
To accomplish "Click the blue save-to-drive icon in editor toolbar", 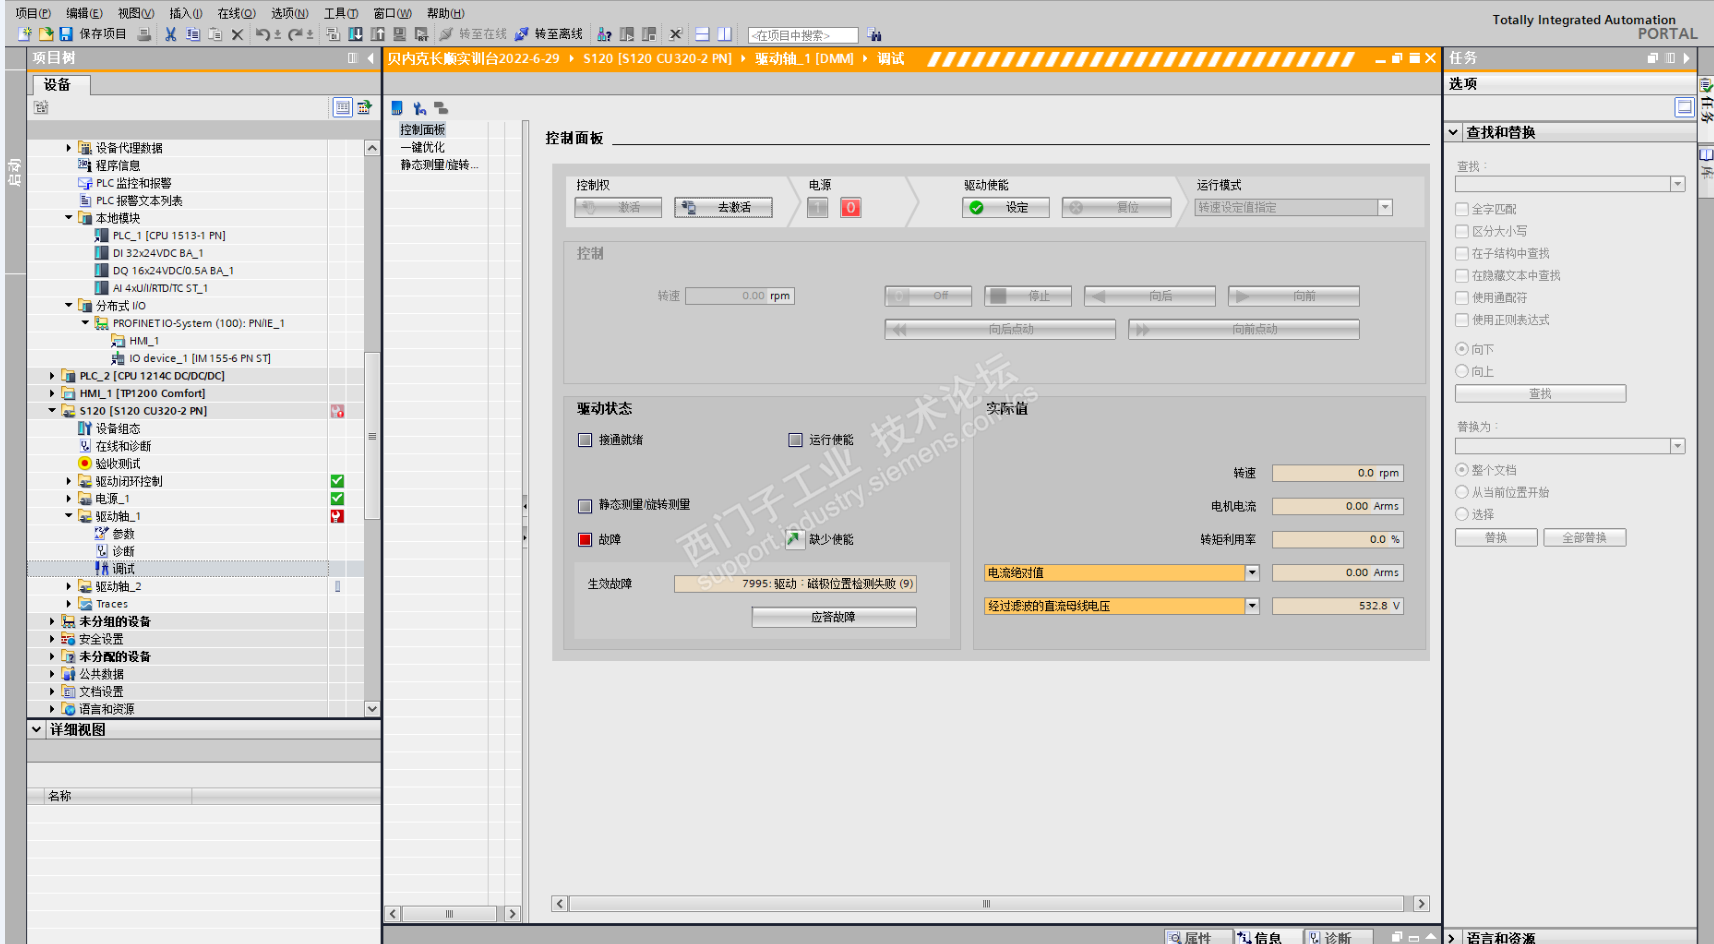I will coord(397,108).
